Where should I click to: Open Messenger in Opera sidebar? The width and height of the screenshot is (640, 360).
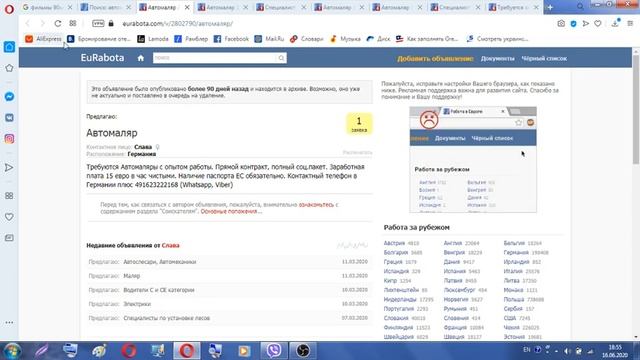point(9,97)
